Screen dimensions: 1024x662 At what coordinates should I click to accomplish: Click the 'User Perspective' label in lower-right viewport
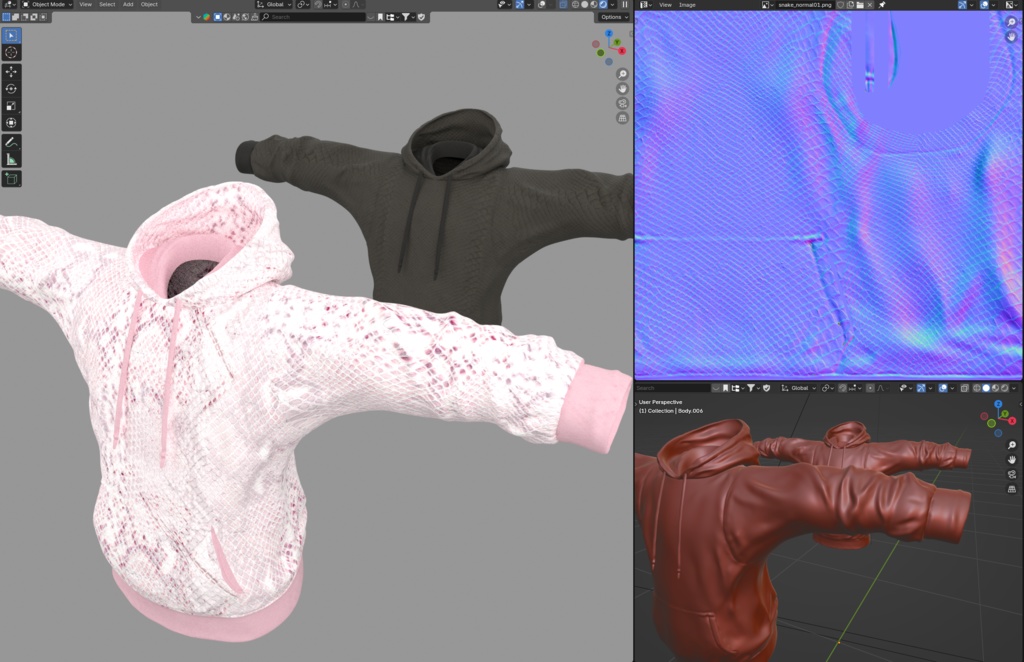tap(660, 402)
